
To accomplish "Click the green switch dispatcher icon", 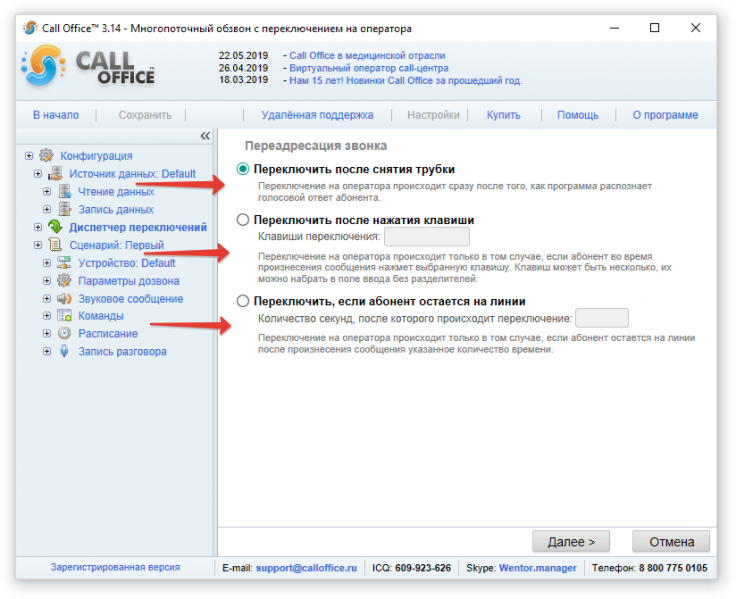I will click(55, 227).
